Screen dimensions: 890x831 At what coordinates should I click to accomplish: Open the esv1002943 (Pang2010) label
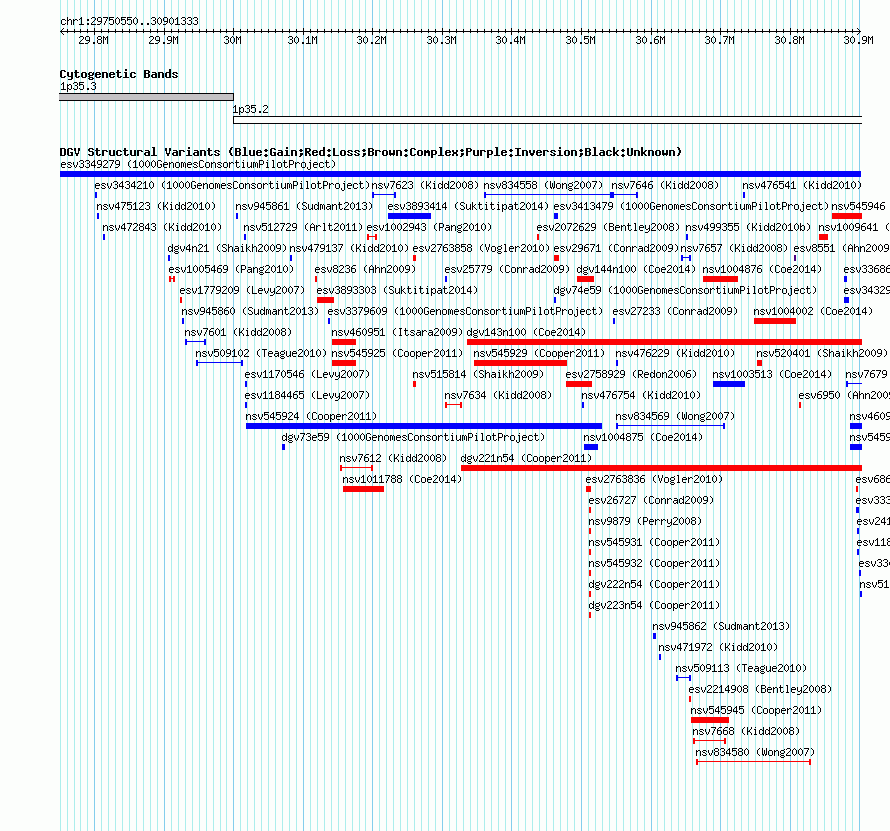tap(429, 227)
